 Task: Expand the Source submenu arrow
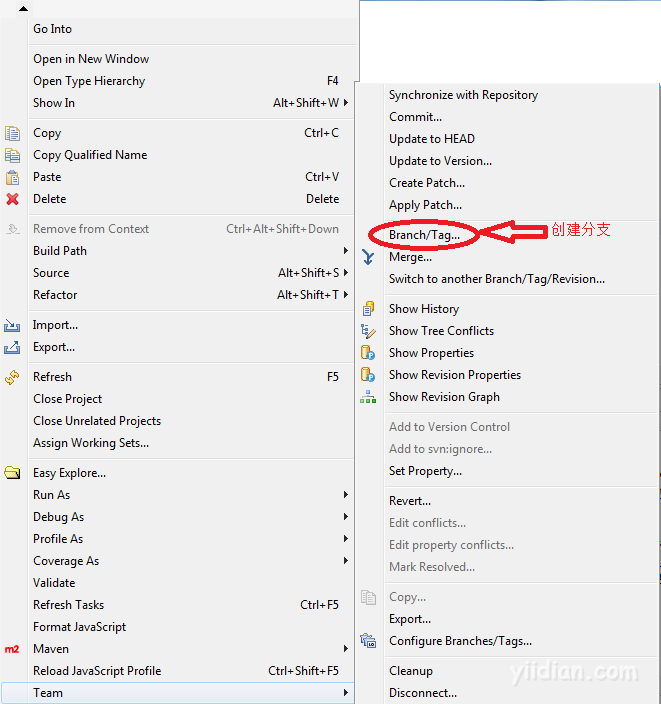pos(346,273)
